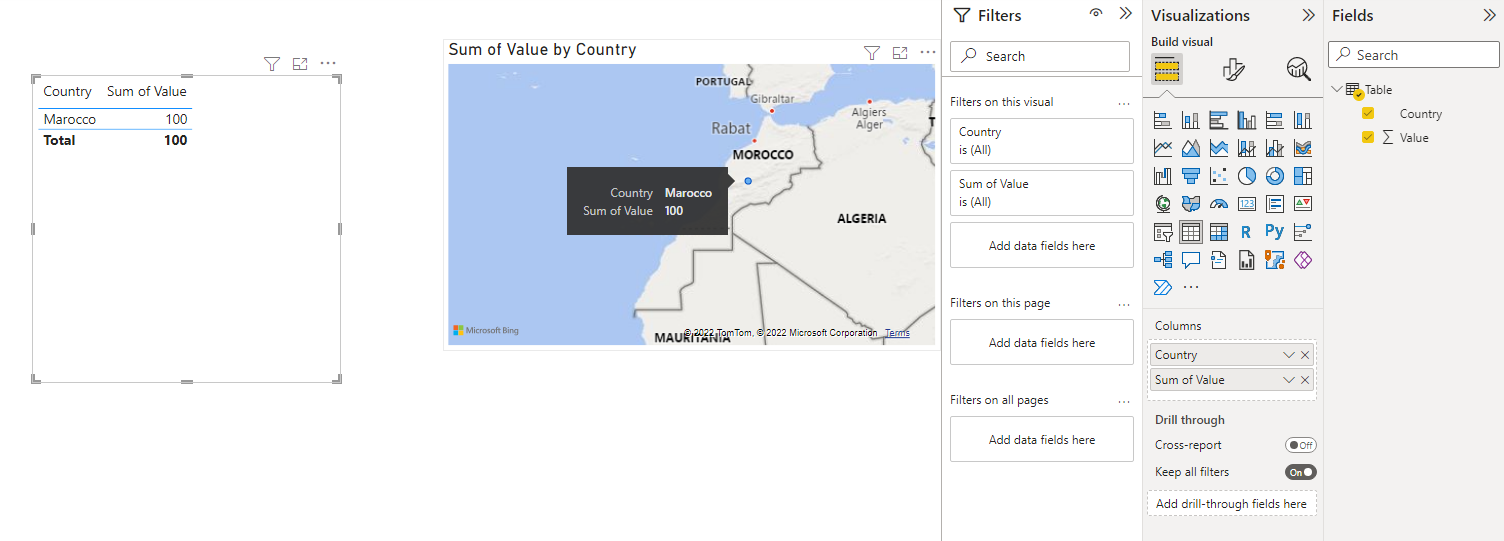The height and width of the screenshot is (541, 1504).
Task: Select the Funnel chart visual
Action: (x=1190, y=176)
